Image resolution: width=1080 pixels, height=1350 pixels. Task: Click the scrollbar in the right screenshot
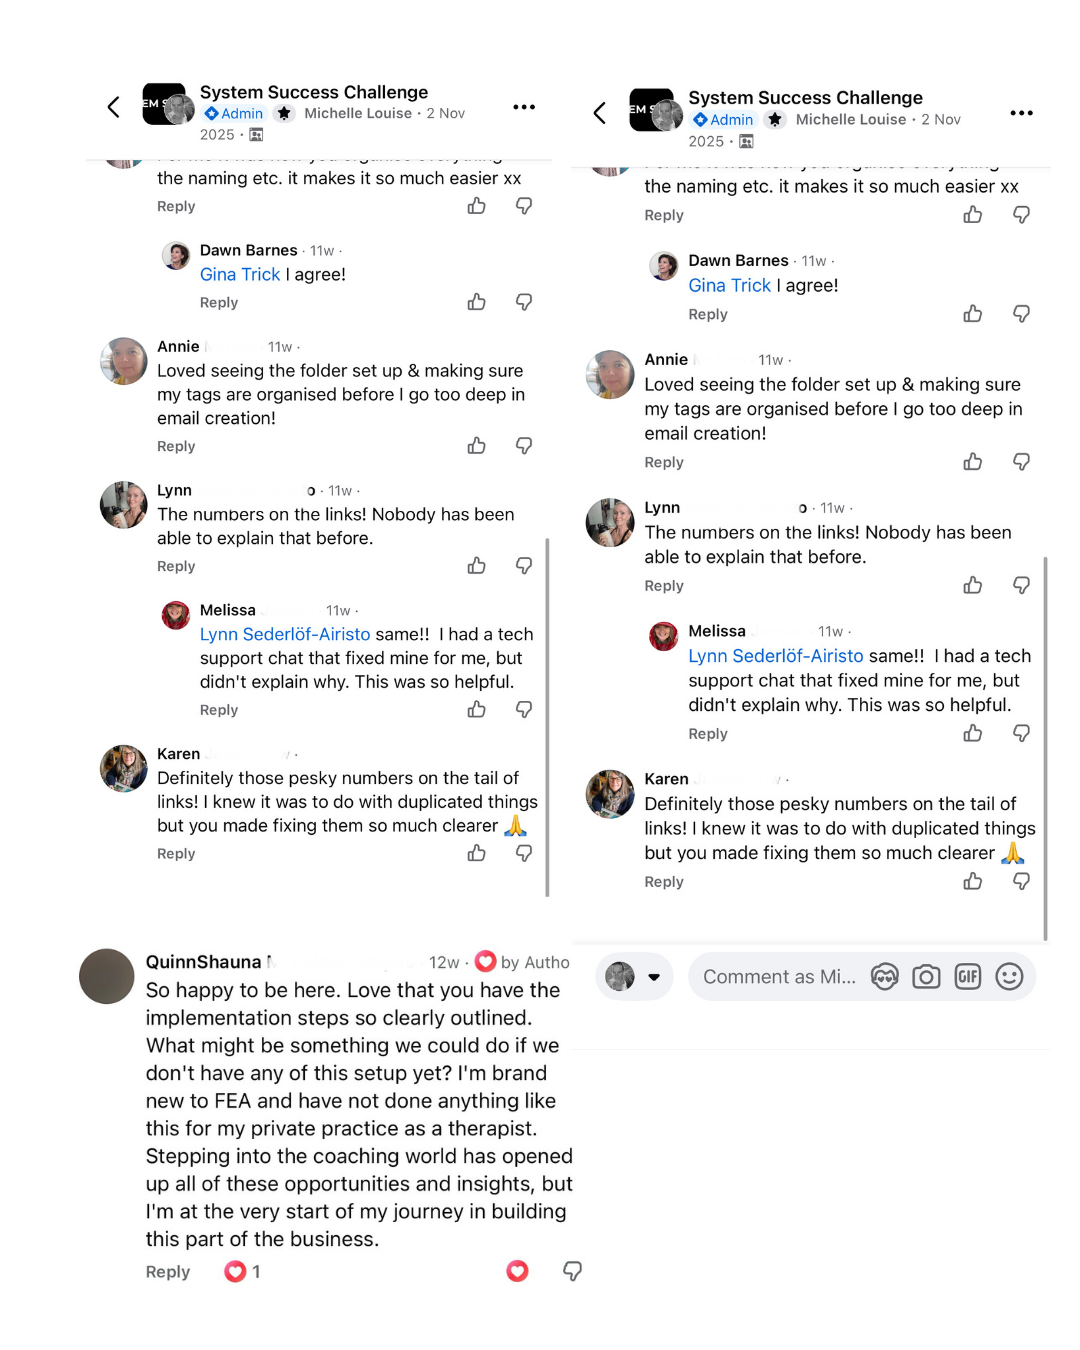pyautogui.click(x=1045, y=748)
